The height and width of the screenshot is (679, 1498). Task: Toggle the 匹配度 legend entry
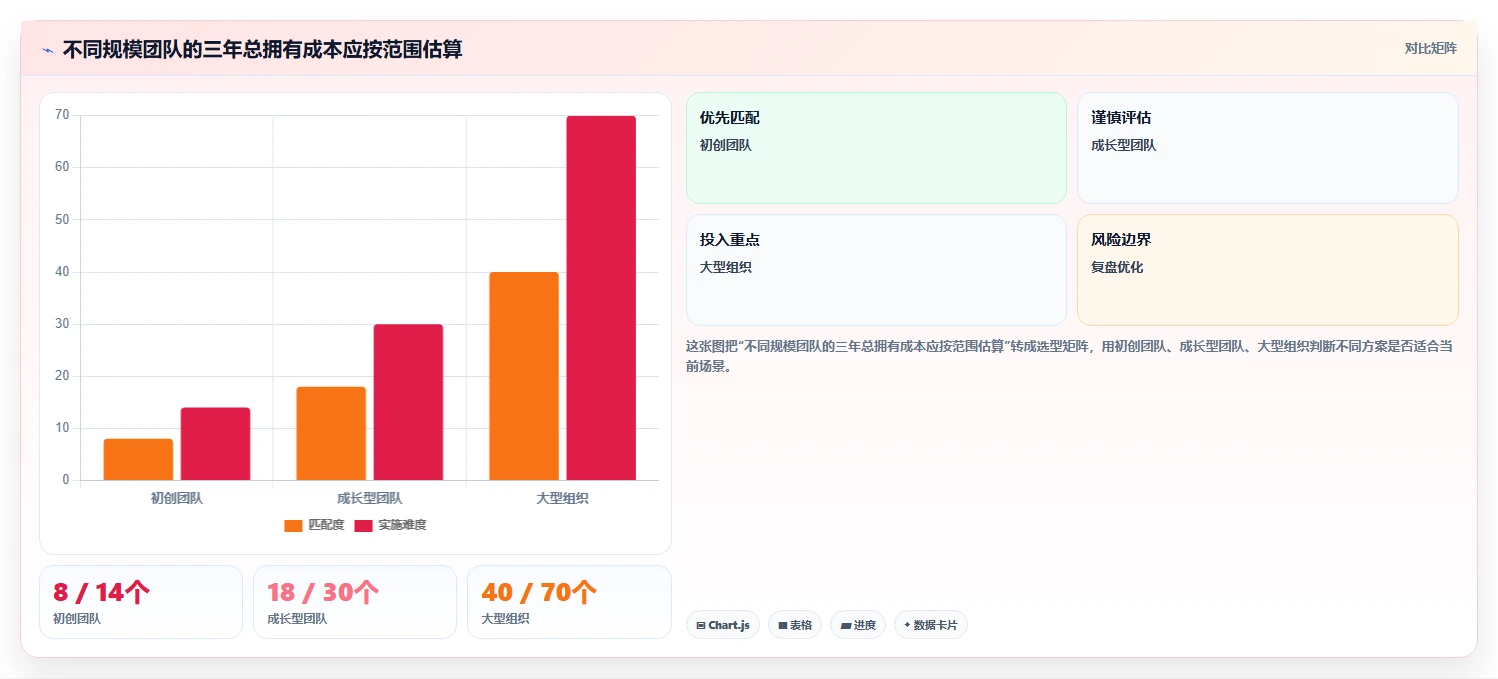point(314,525)
